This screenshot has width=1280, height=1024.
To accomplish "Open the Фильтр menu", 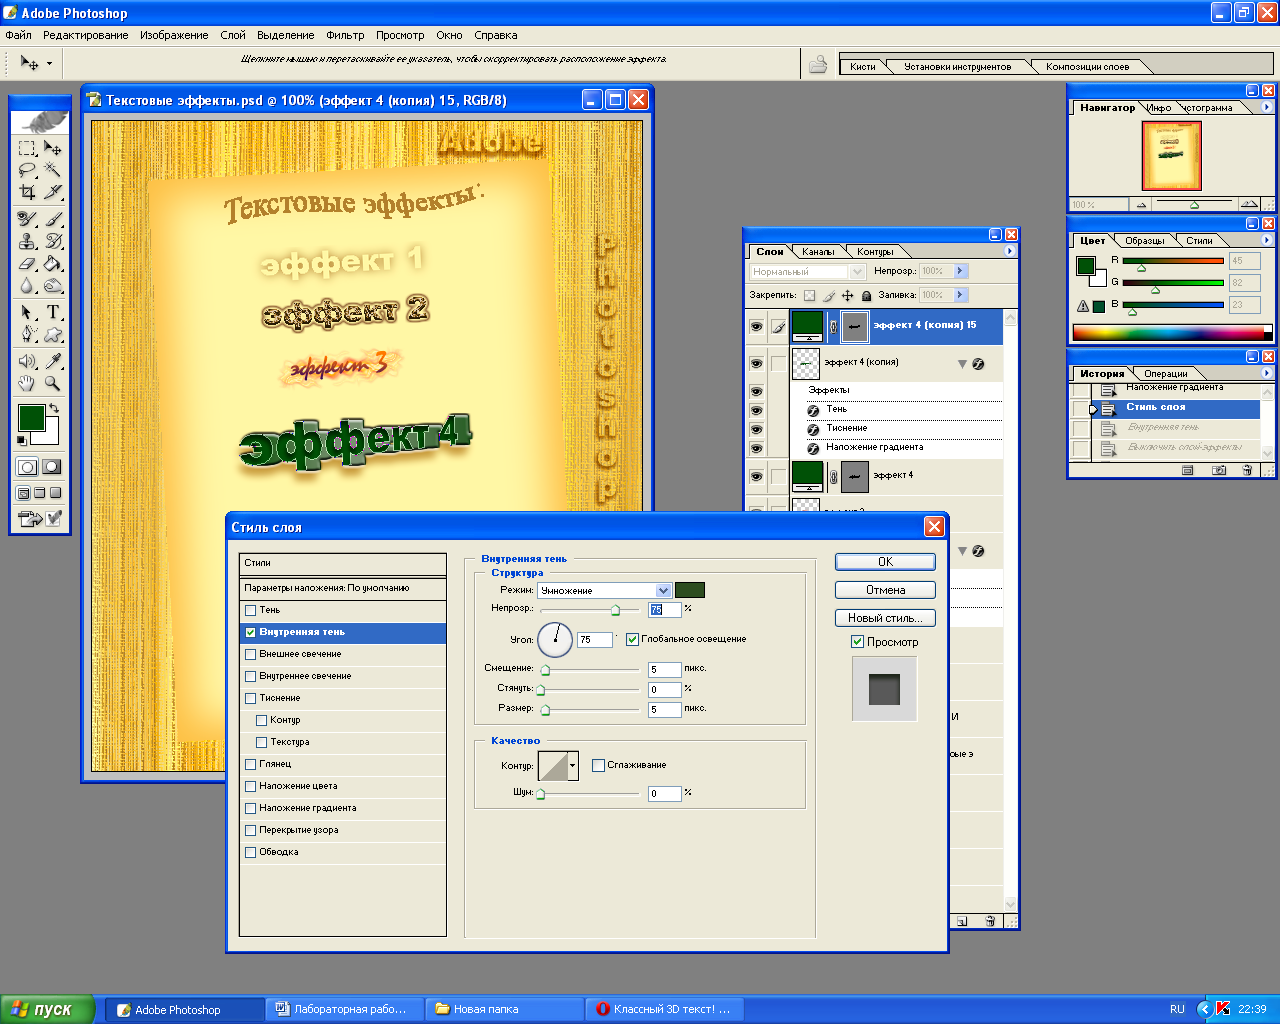I will click(x=345, y=35).
